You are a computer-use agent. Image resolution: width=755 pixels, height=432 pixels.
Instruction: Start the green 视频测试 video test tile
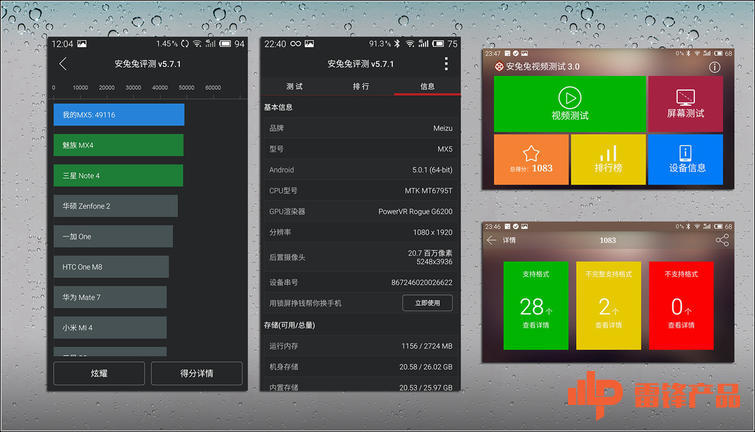click(570, 104)
